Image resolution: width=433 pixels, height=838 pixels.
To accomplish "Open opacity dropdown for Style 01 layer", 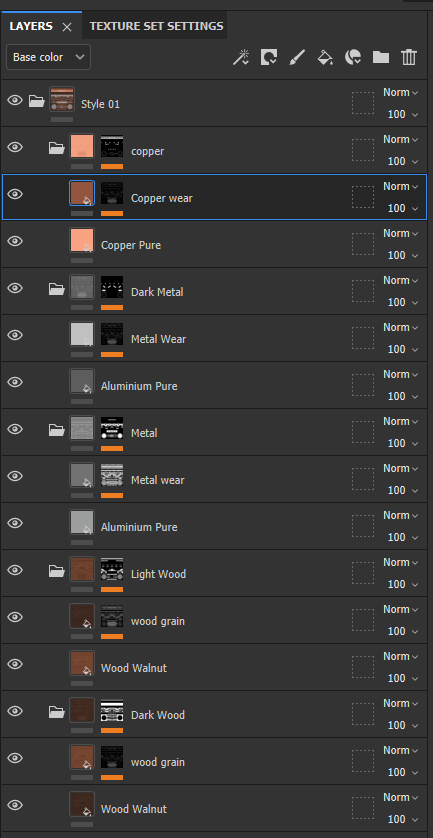I will pyautogui.click(x=404, y=114).
